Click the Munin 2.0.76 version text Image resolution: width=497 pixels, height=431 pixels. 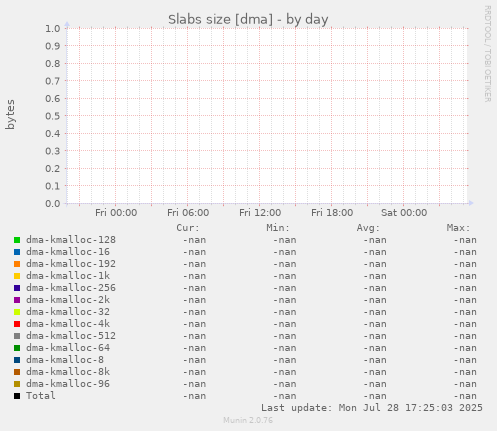[248, 420]
